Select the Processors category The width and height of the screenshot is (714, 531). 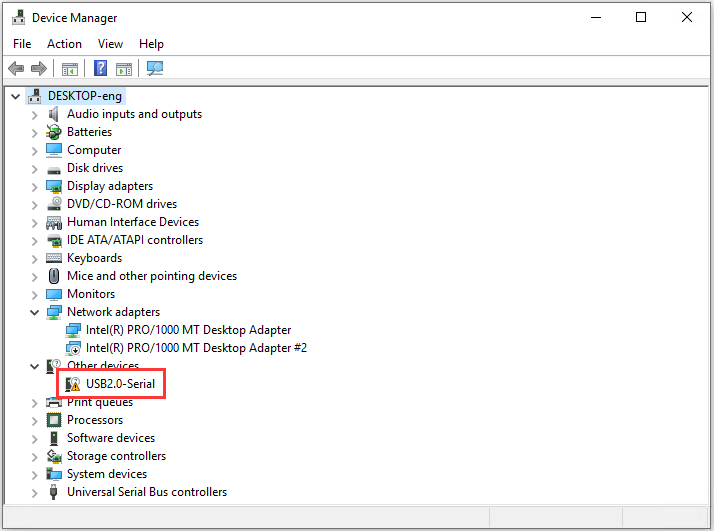click(x=95, y=420)
